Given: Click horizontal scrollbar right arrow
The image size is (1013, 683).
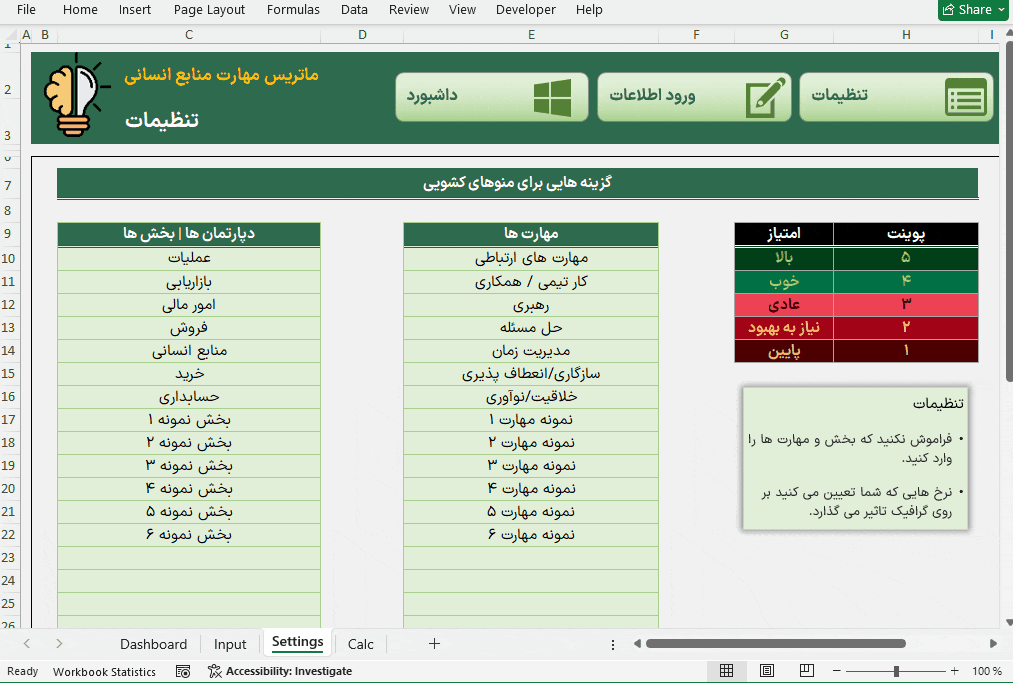Looking at the screenshot, I should 994,644.
